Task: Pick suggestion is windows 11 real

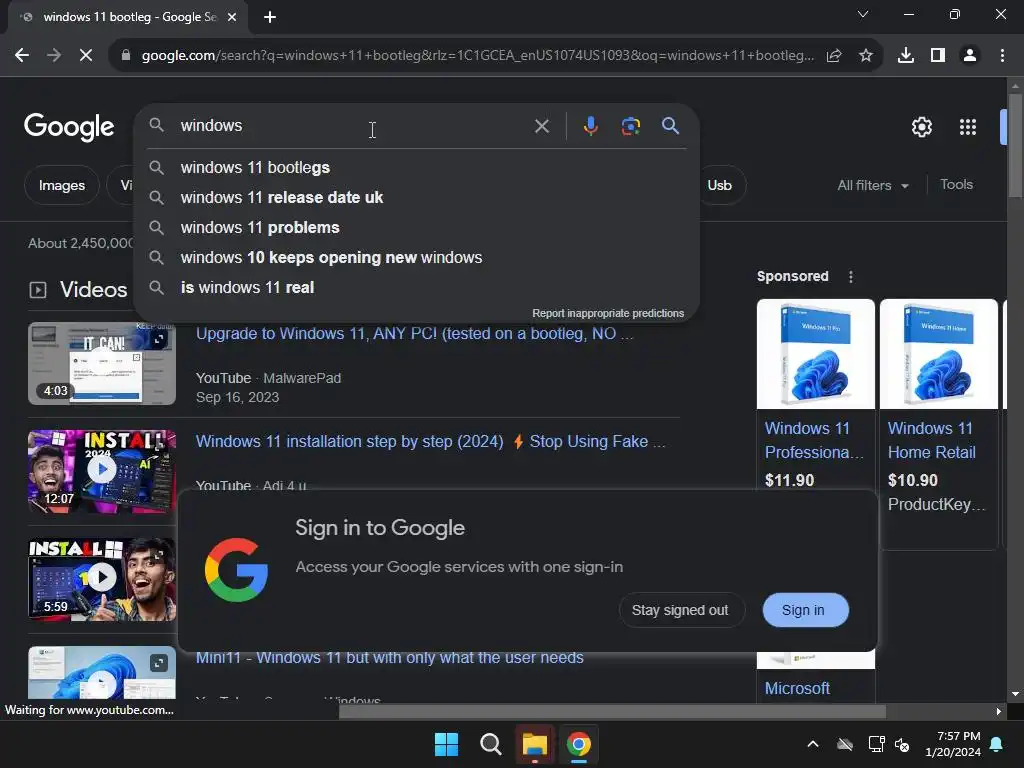Action: (416, 288)
